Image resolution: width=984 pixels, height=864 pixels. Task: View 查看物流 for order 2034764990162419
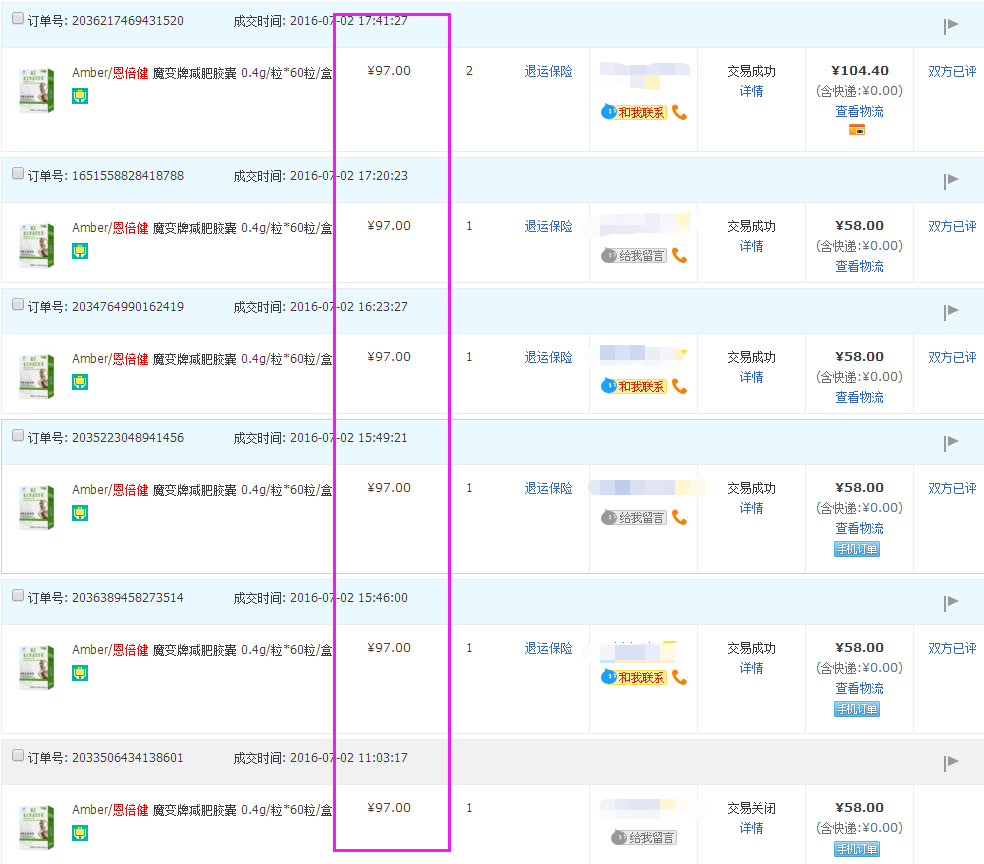[x=859, y=397]
